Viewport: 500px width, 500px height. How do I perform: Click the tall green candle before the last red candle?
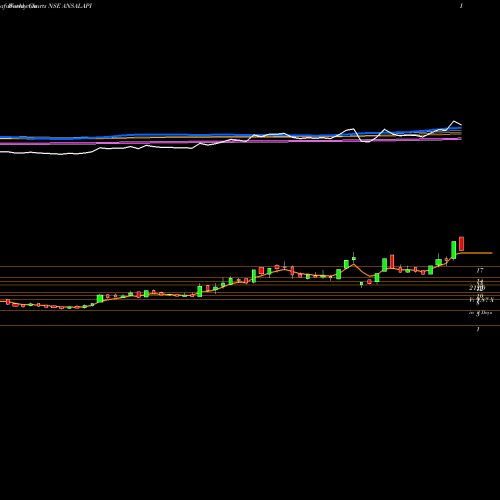point(454,250)
